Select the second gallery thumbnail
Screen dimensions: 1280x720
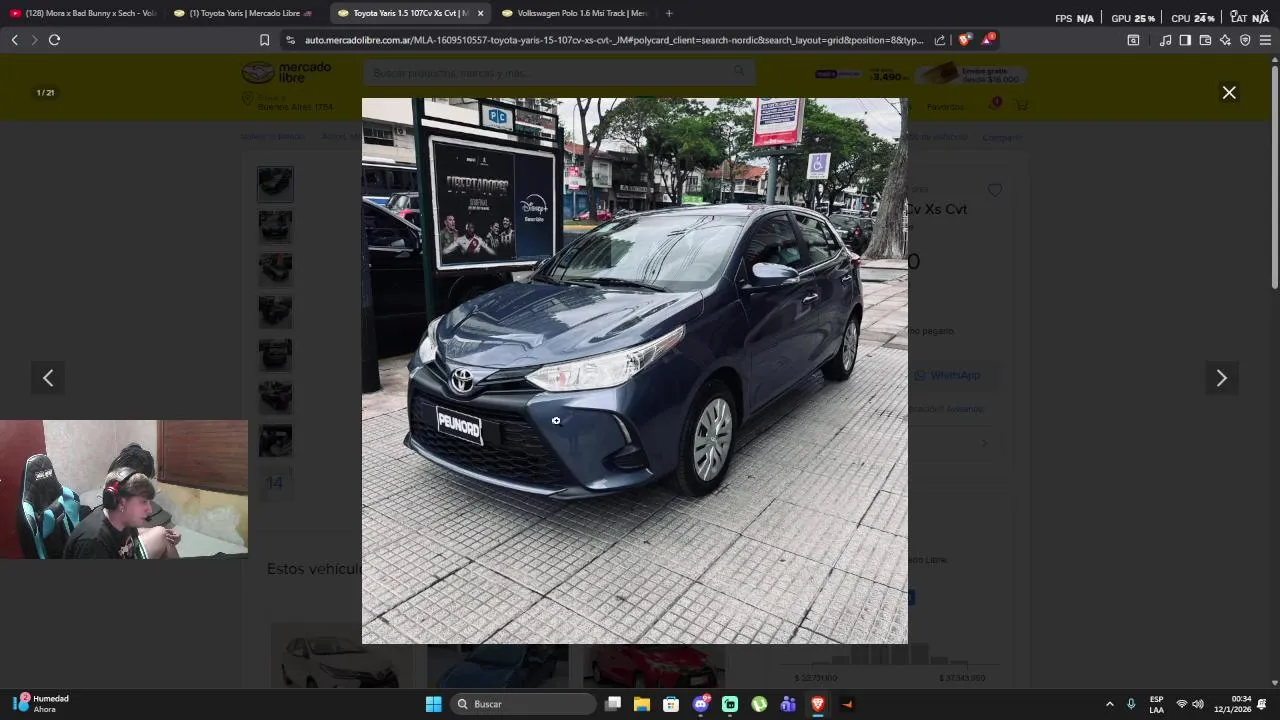pos(275,226)
